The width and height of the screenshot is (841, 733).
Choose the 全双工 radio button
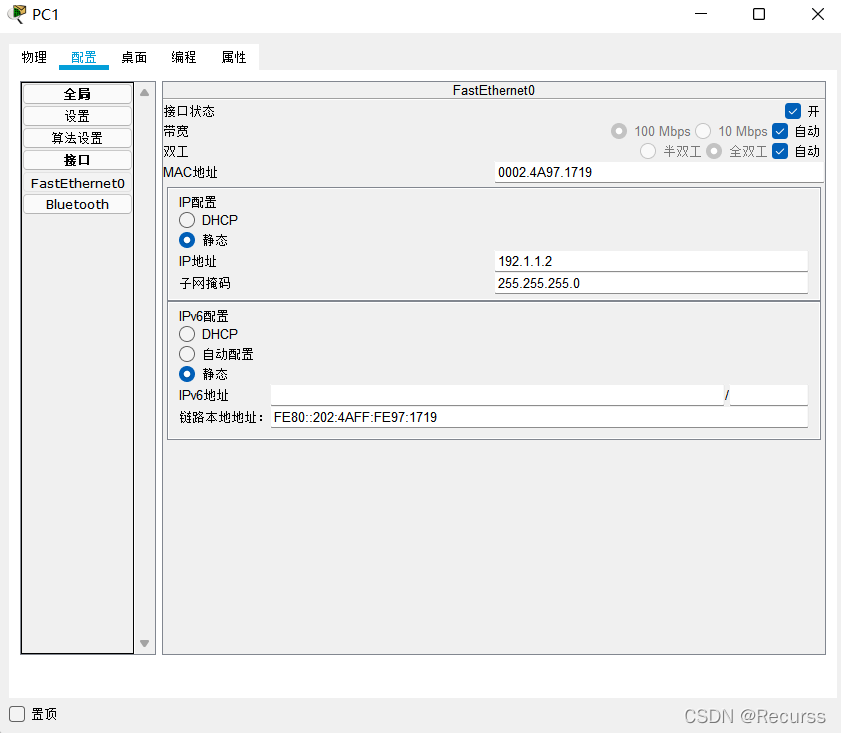[x=714, y=151]
